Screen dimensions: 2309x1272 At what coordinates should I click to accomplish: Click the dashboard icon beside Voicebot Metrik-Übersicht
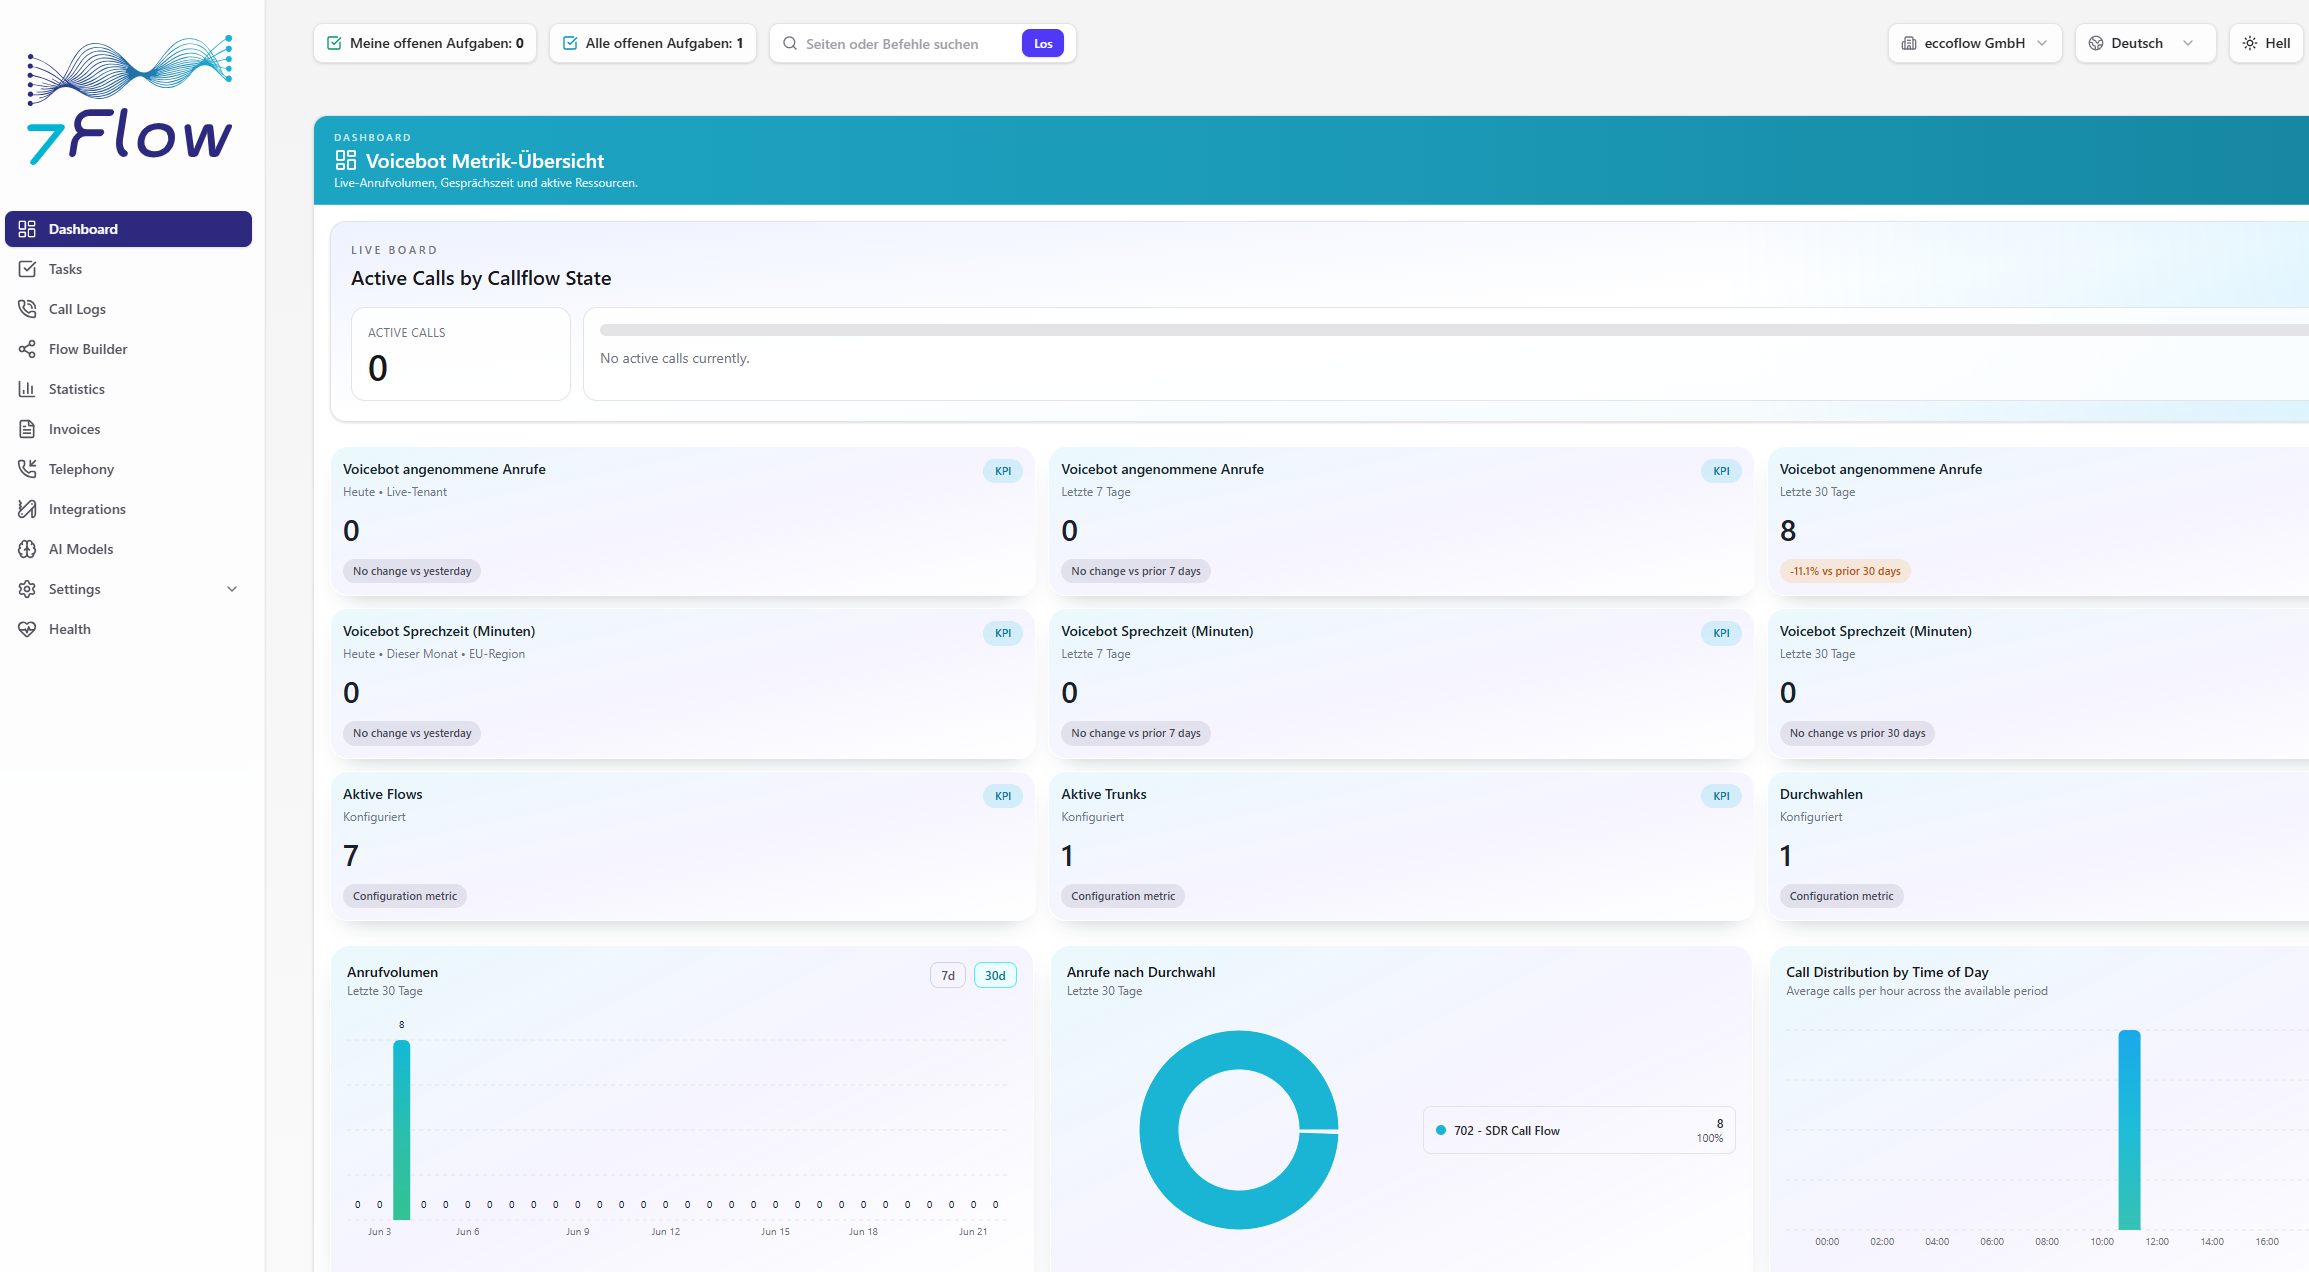346,160
